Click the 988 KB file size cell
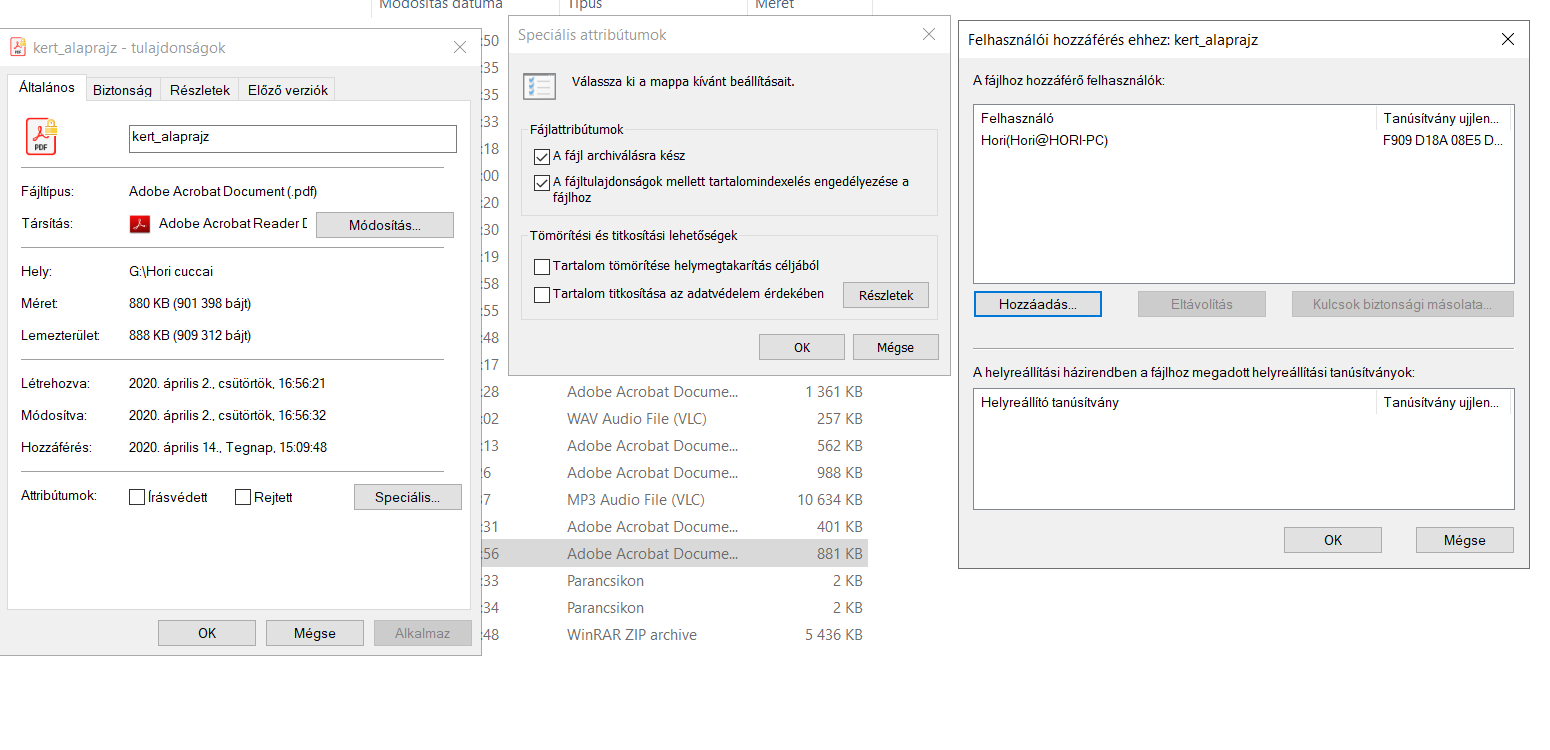Screen dimensions: 1550x750 (840, 472)
